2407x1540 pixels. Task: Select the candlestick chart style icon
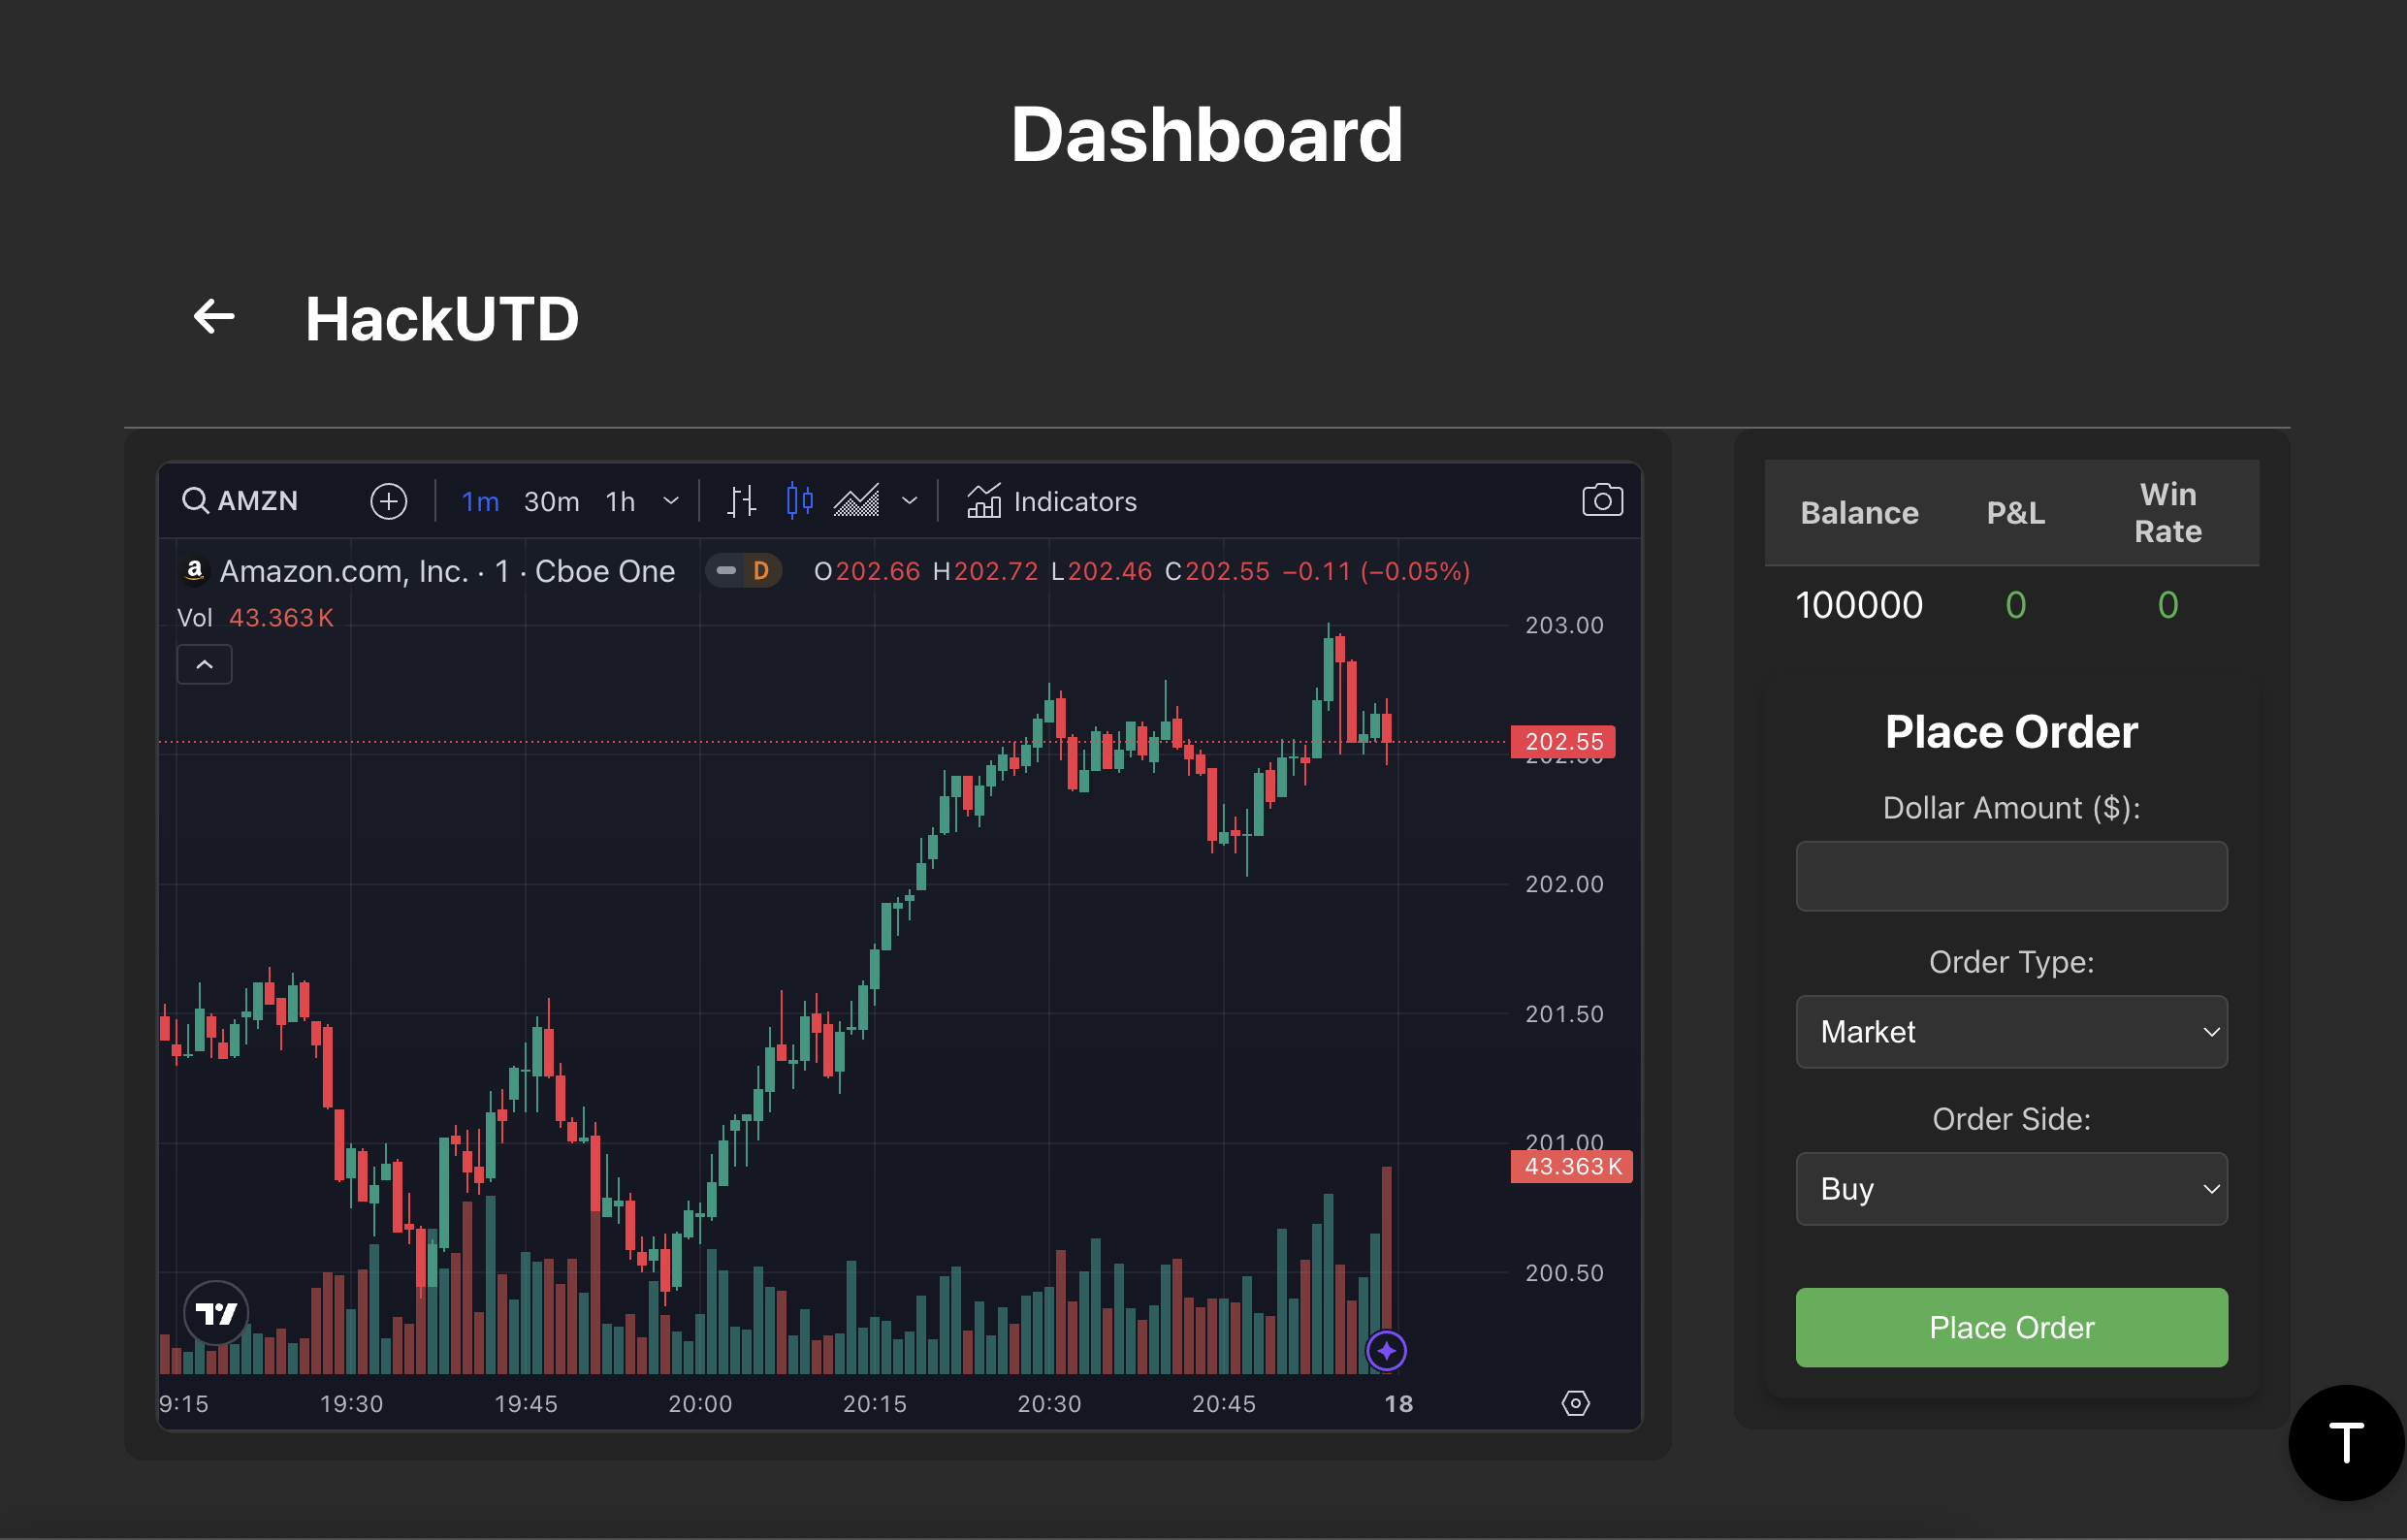(x=799, y=501)
